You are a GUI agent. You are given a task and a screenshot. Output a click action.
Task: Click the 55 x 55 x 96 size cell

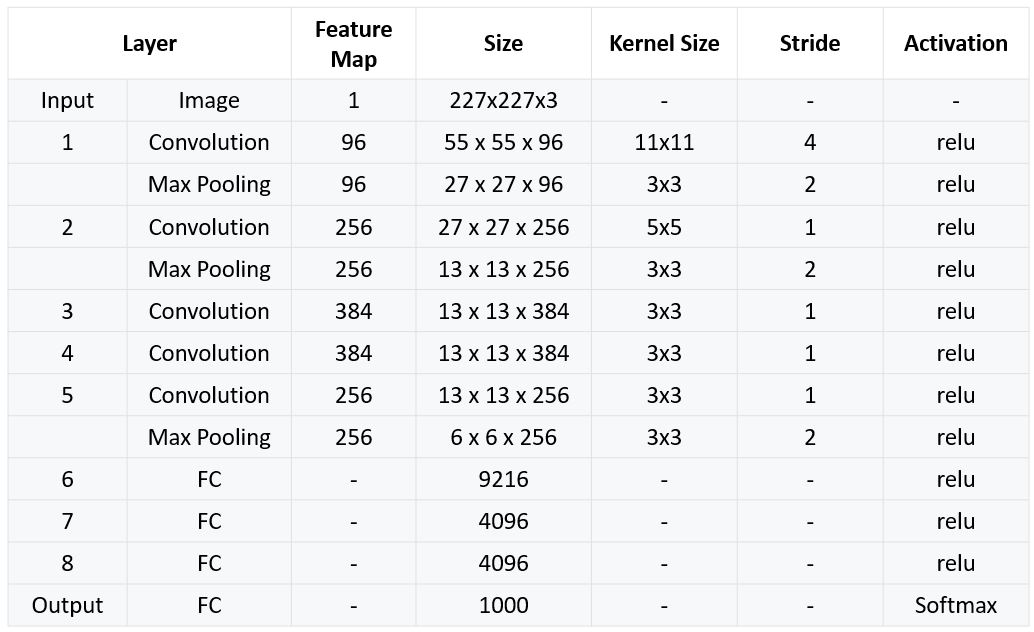coord(503,143)
